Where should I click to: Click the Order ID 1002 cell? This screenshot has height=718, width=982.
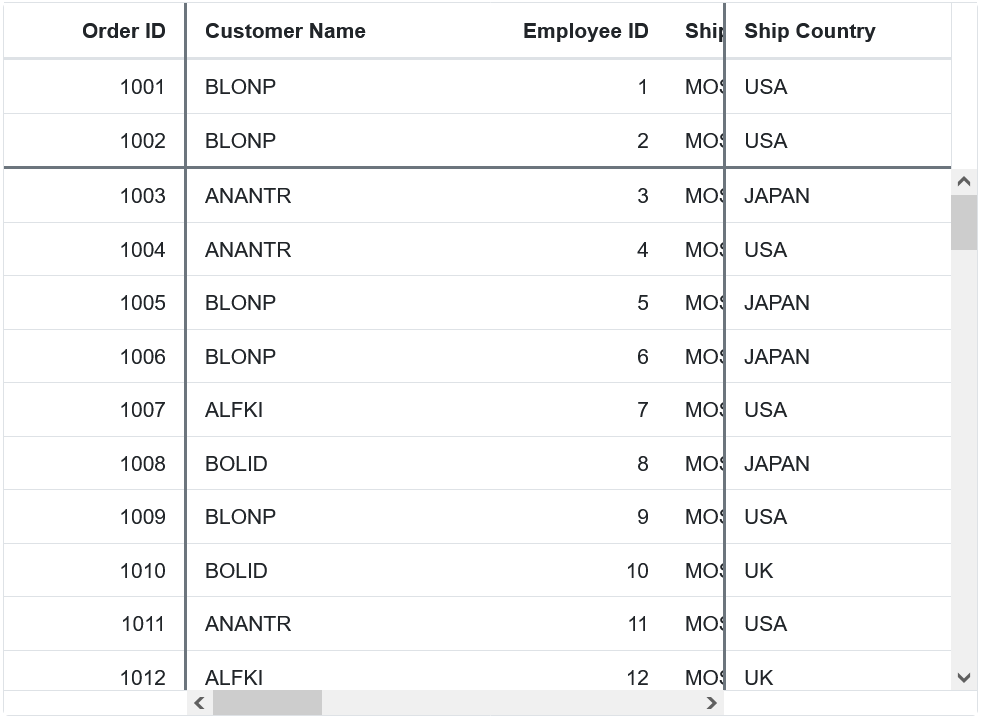point(142,141)
